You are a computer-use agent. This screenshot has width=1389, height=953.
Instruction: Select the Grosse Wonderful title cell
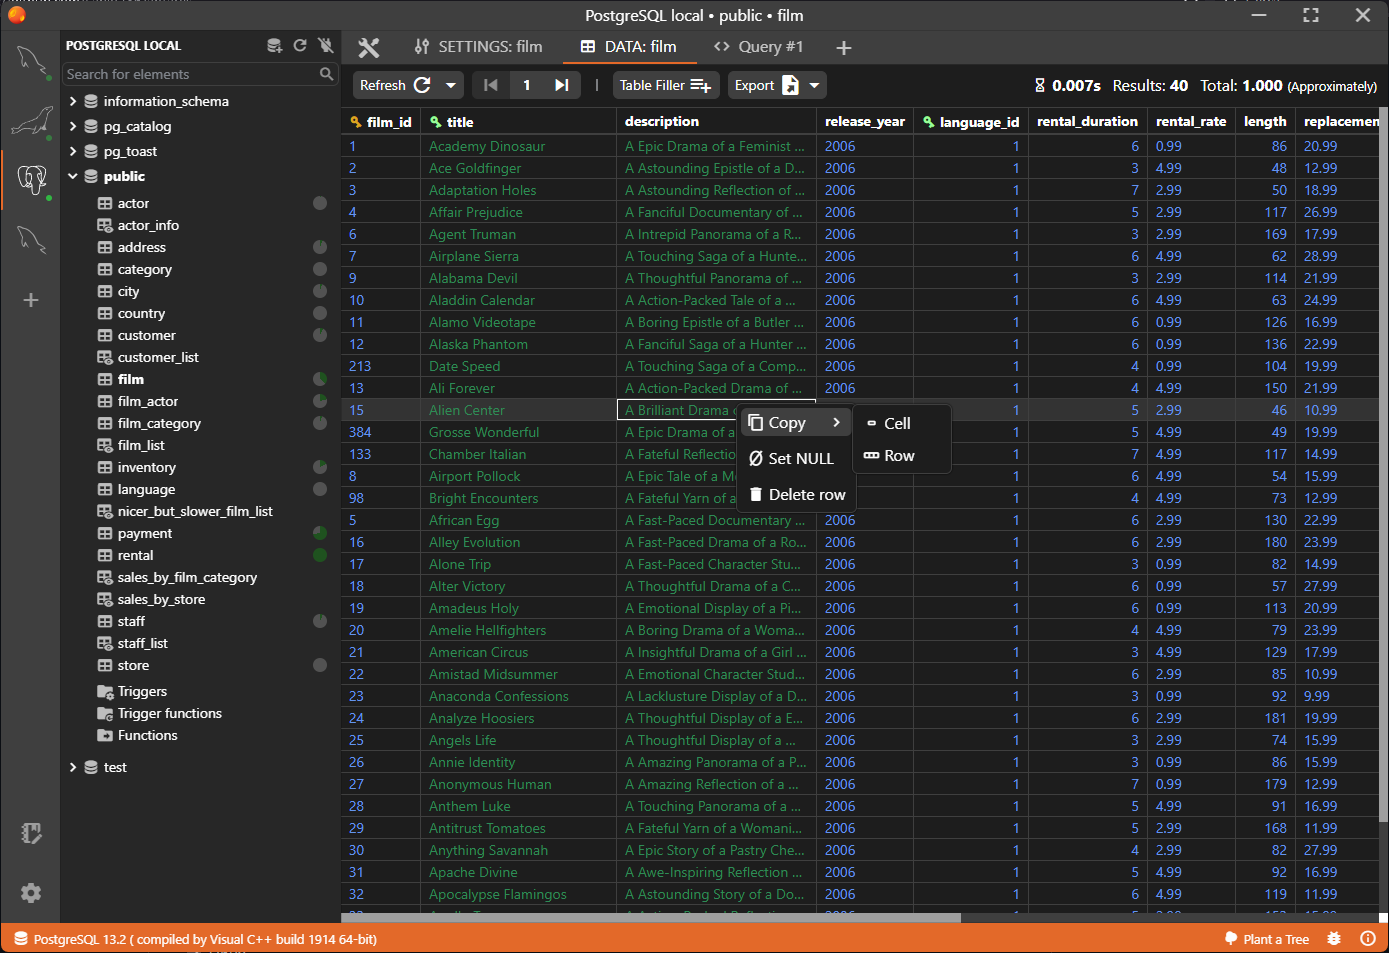click(x=518, y=432)
